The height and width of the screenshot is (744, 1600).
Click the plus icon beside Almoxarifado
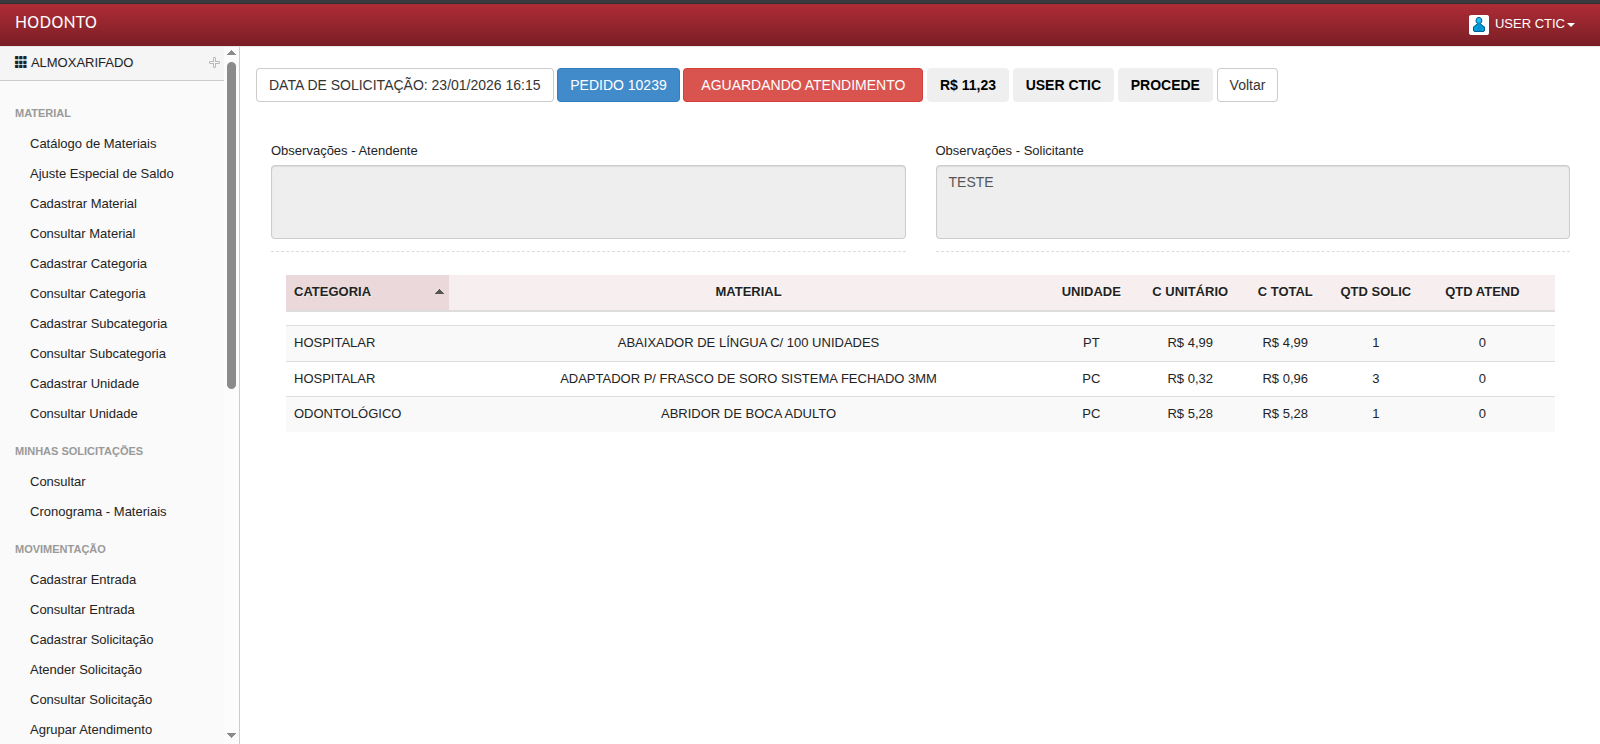click(x=214, y=62)
